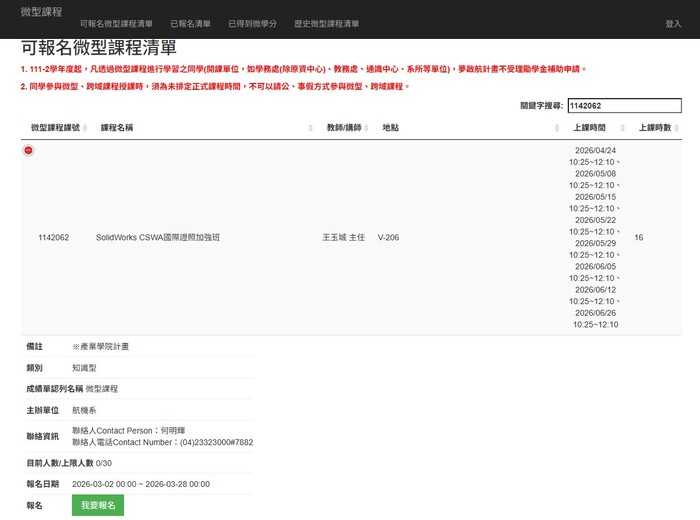Select remark text ※產業學院計畫
Image resolution: width=700 pixels, height=520 pixels.
click(x=100, y=346)
